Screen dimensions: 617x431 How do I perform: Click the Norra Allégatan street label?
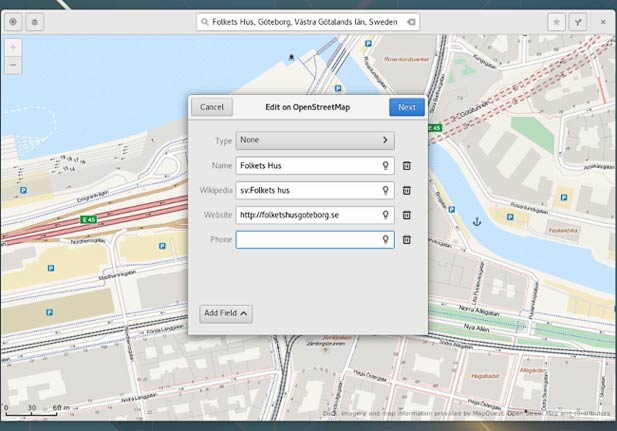(479, 311)
